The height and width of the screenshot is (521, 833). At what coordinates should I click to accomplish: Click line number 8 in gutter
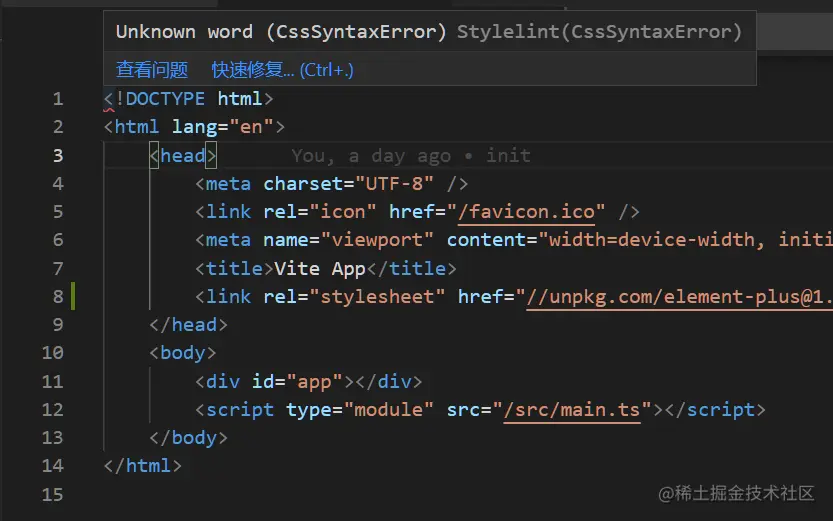pyautogui.click(x=57, y=297)
